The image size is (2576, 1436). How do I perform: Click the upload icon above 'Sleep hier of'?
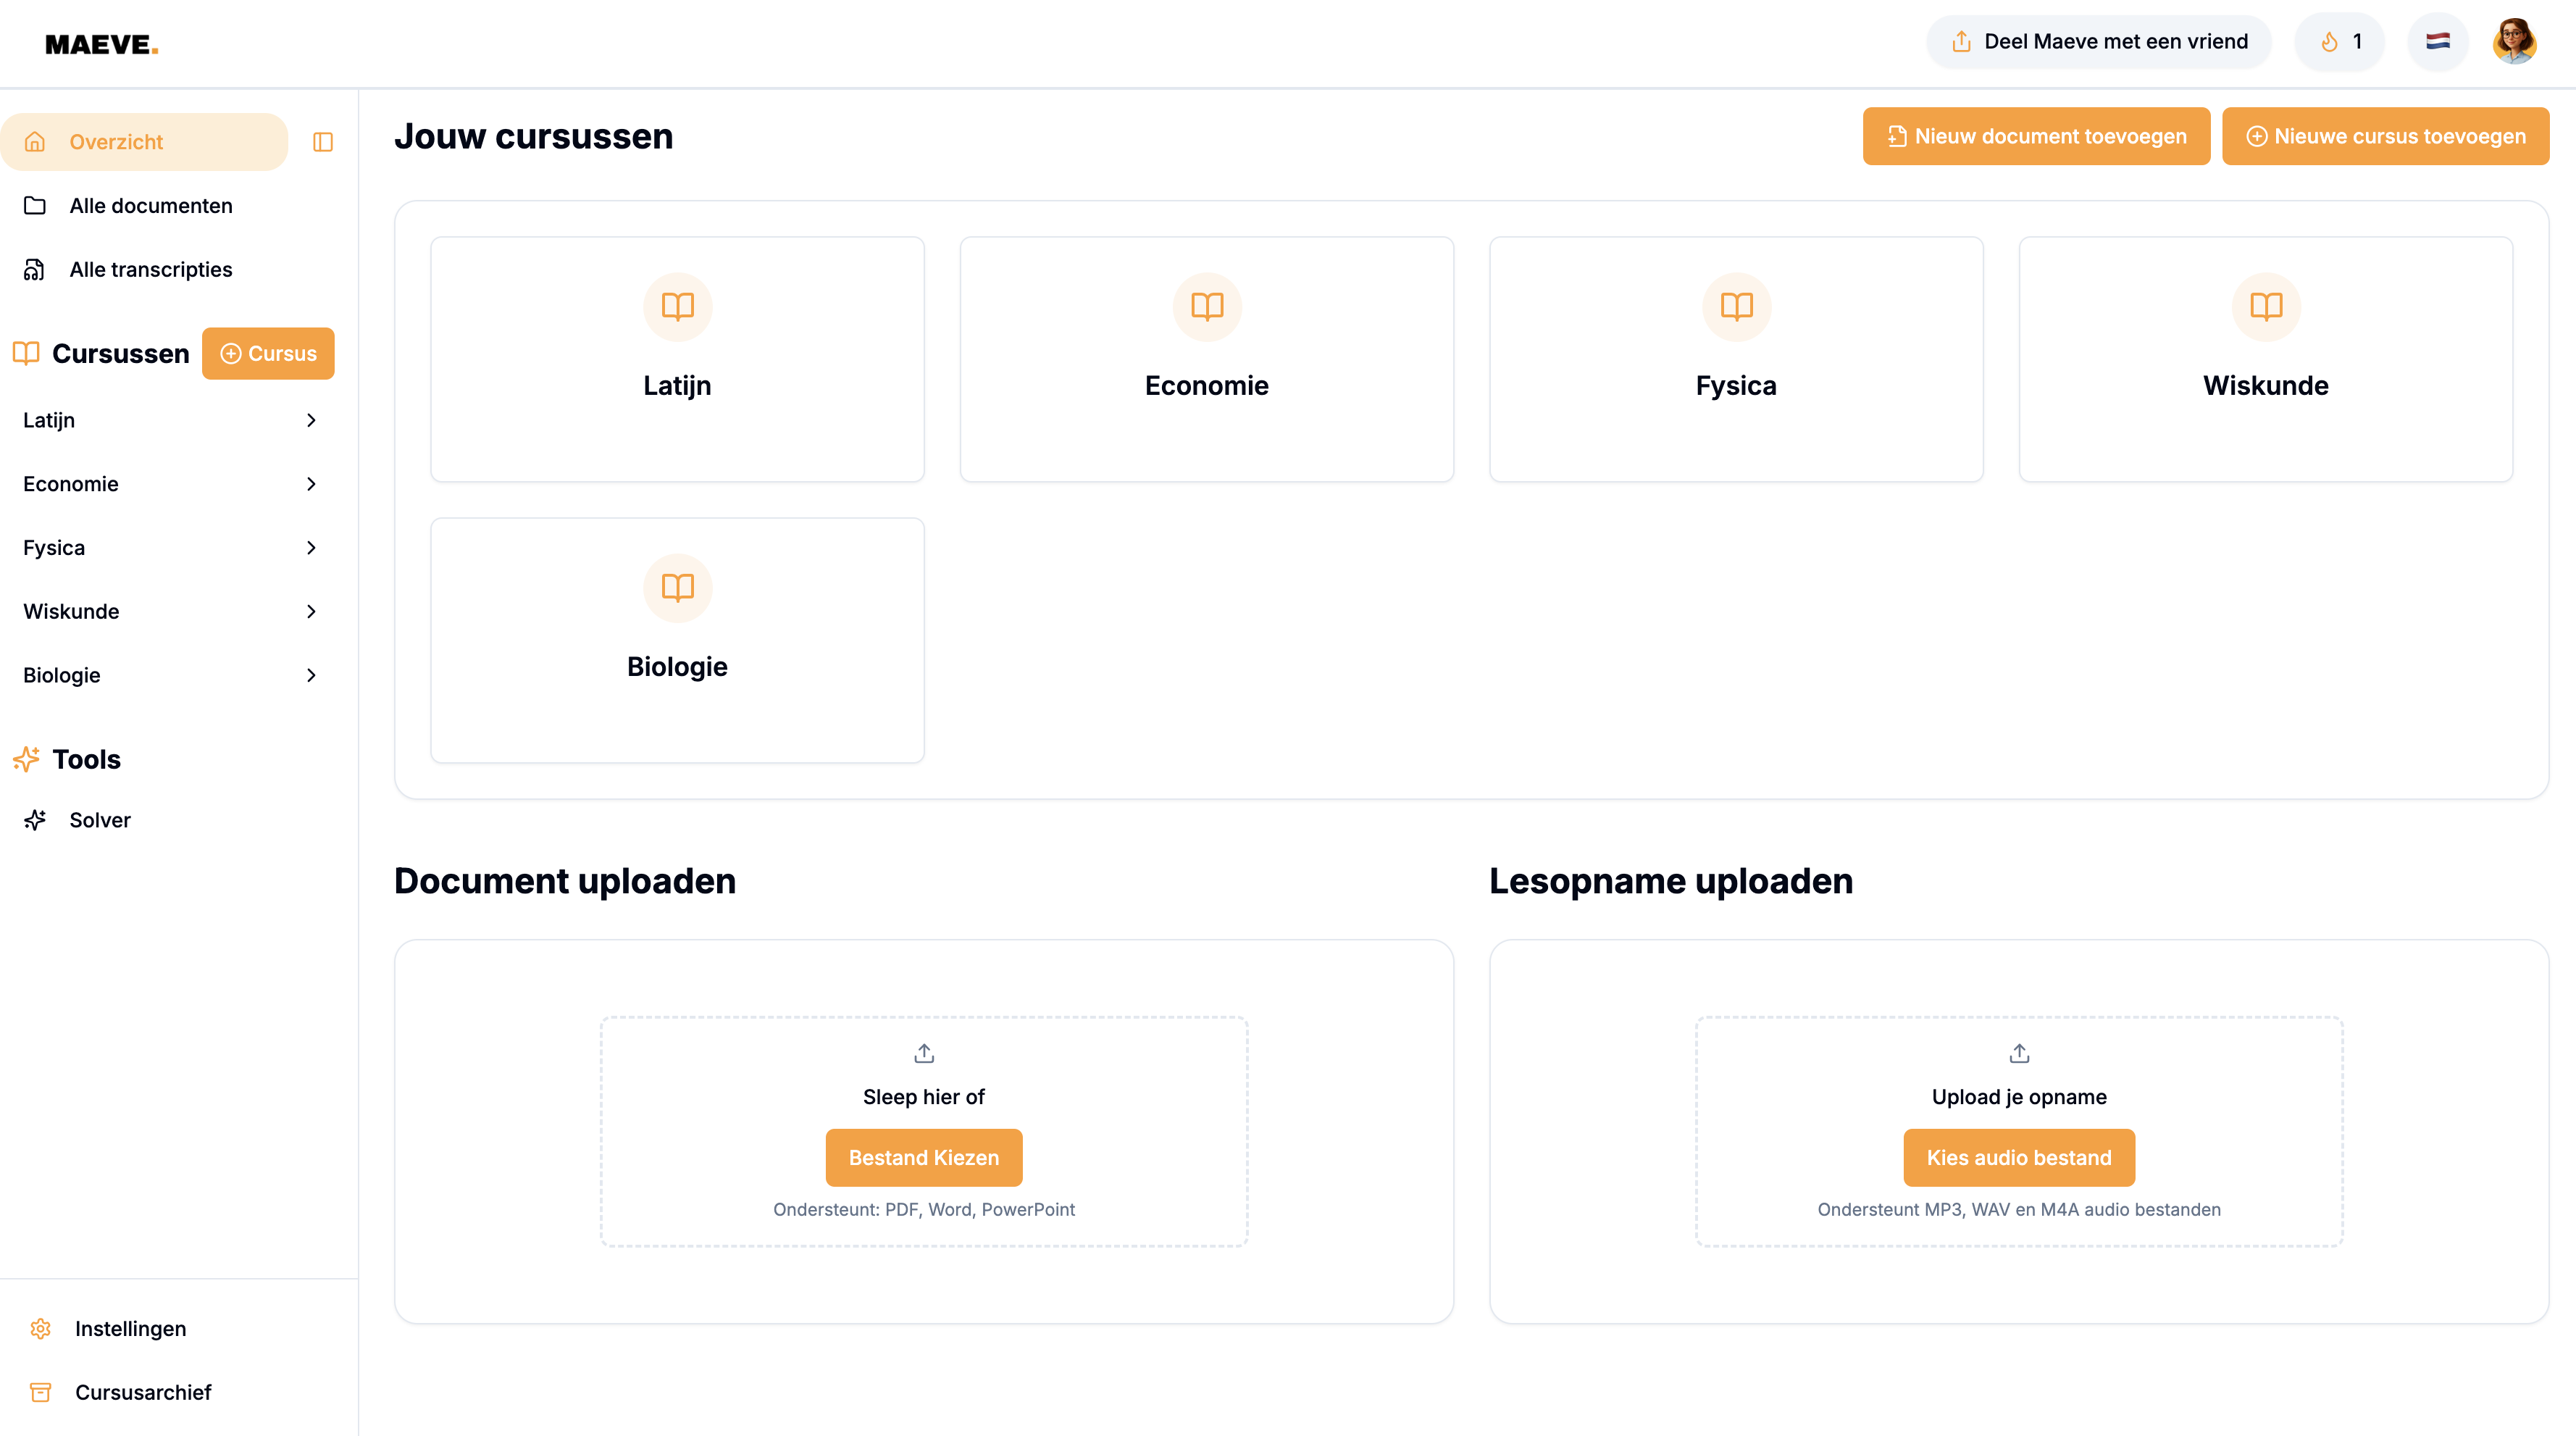coord(924,1053)
